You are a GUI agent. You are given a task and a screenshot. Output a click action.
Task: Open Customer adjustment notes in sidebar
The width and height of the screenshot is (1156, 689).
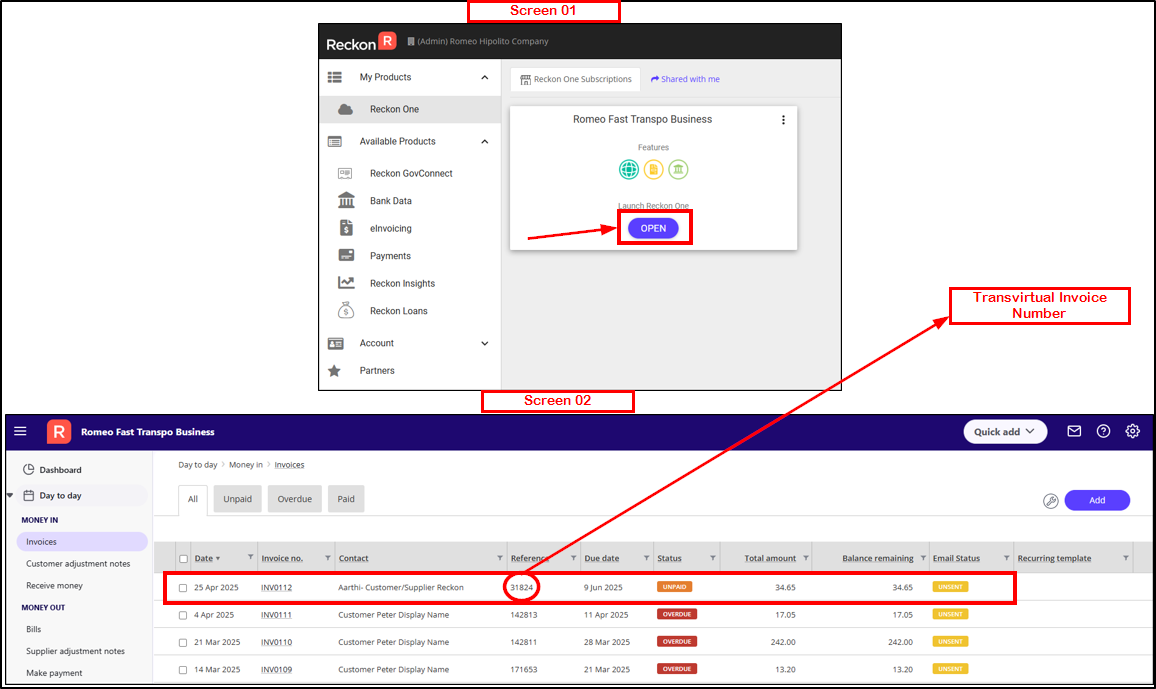(78, 564)
